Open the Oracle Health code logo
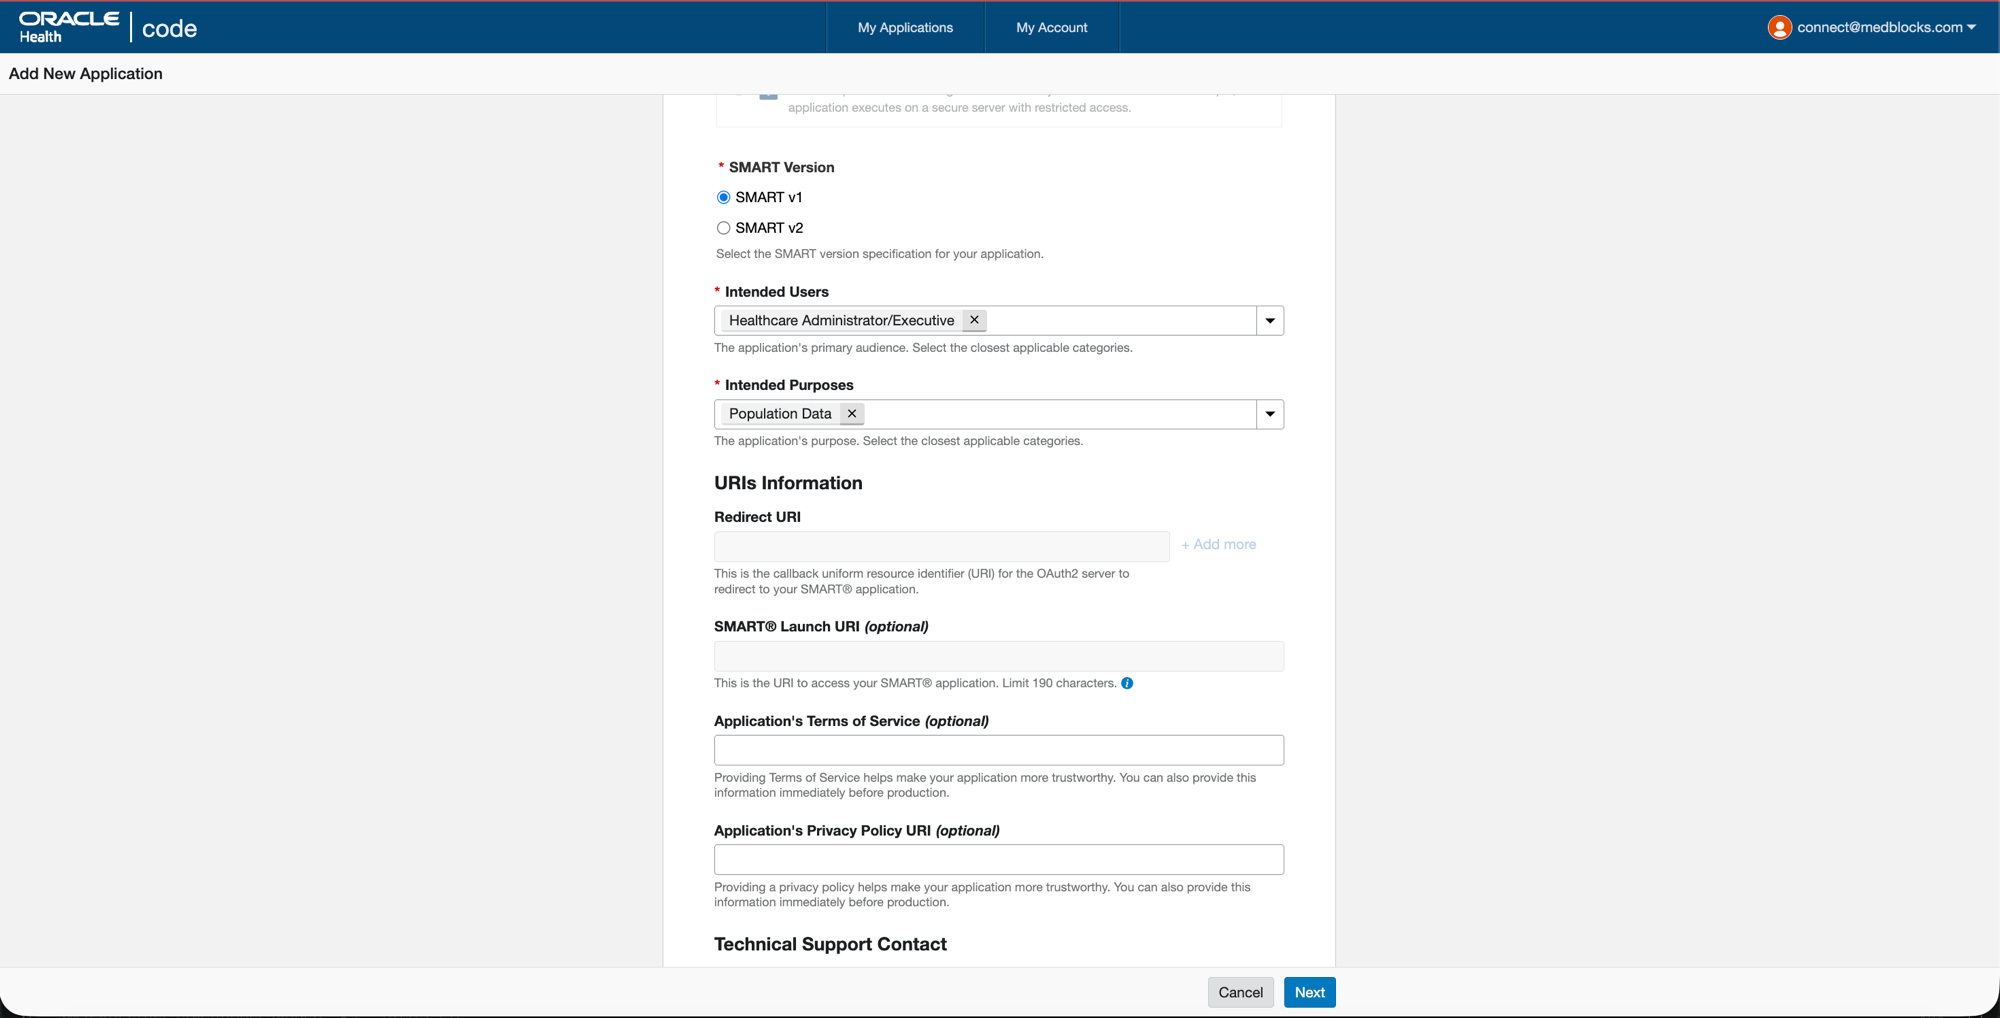2000x1018 pixels. click(108, 27)
